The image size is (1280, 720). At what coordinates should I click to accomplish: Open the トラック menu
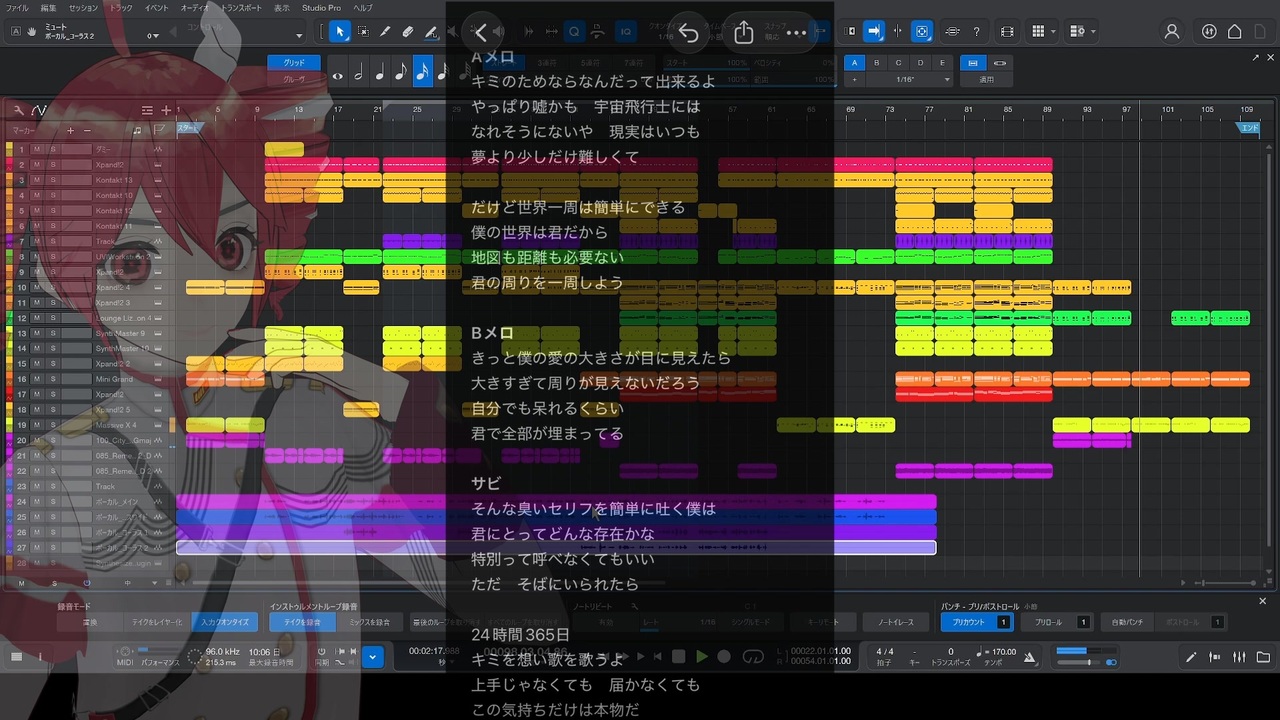[x=120, y=7]
